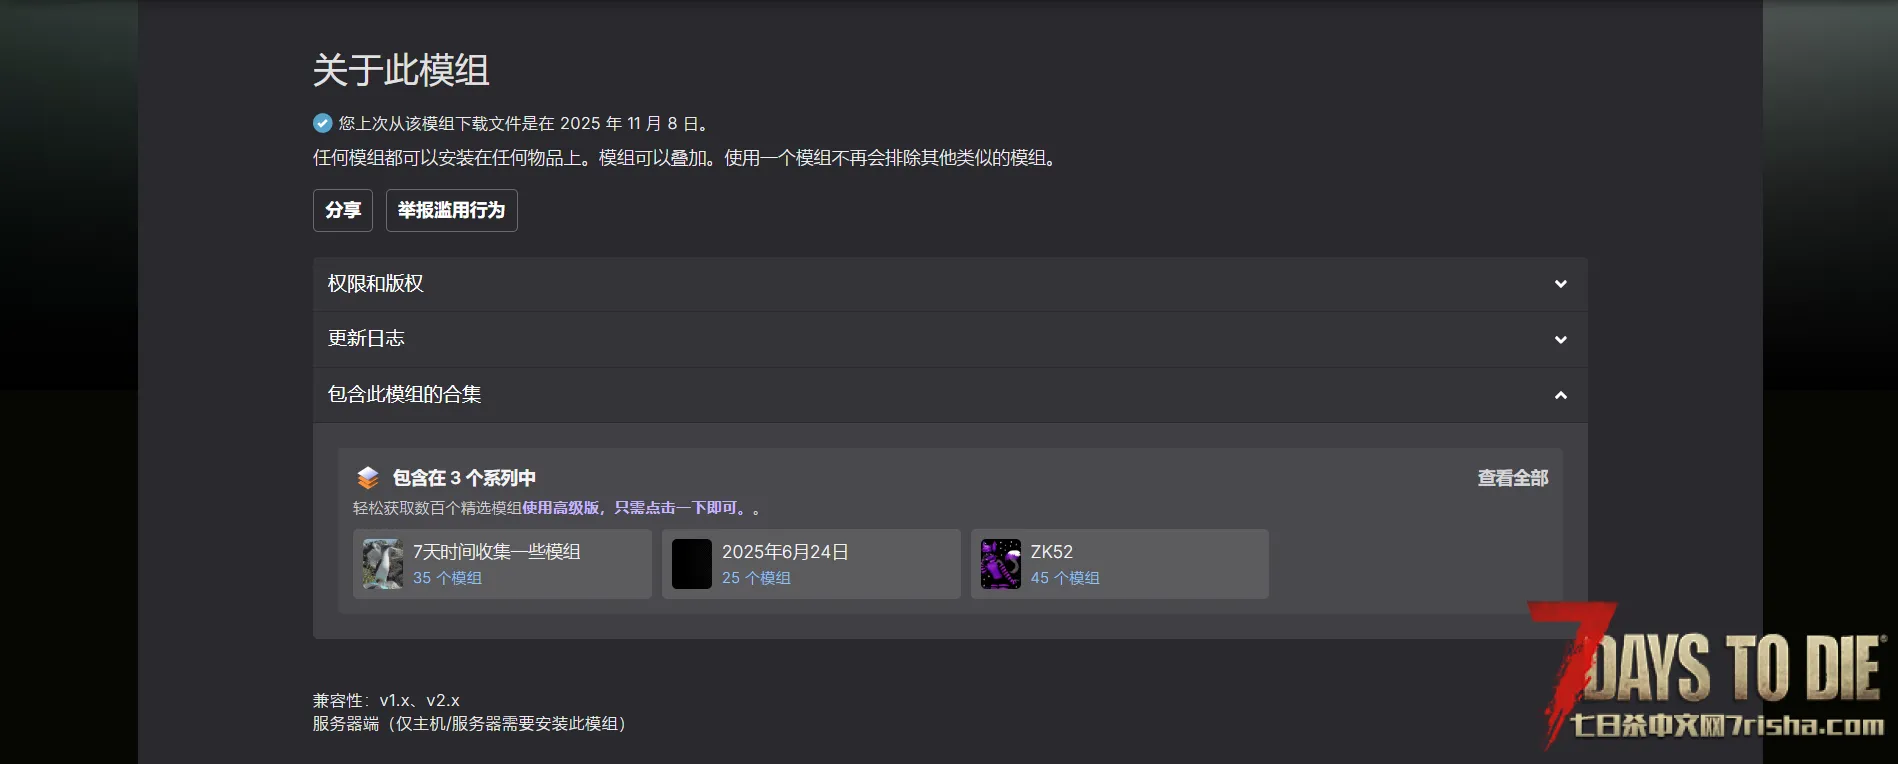
Task: Expand the 更新日志 section chevron
Action: click(x=1560, y=340)
